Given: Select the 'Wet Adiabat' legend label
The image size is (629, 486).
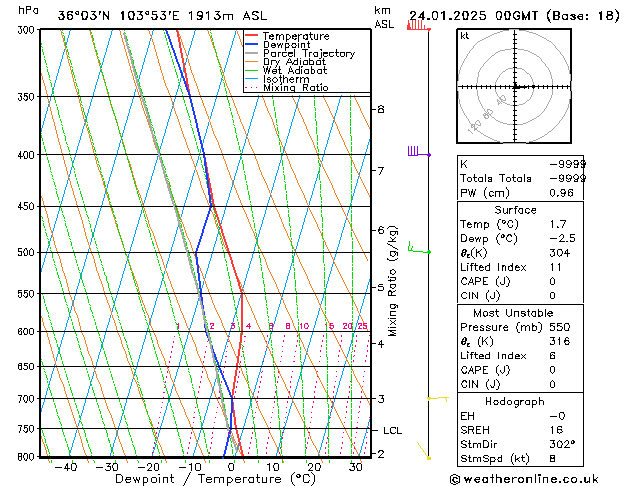Looking at the screenshot, I should [295, 70].
